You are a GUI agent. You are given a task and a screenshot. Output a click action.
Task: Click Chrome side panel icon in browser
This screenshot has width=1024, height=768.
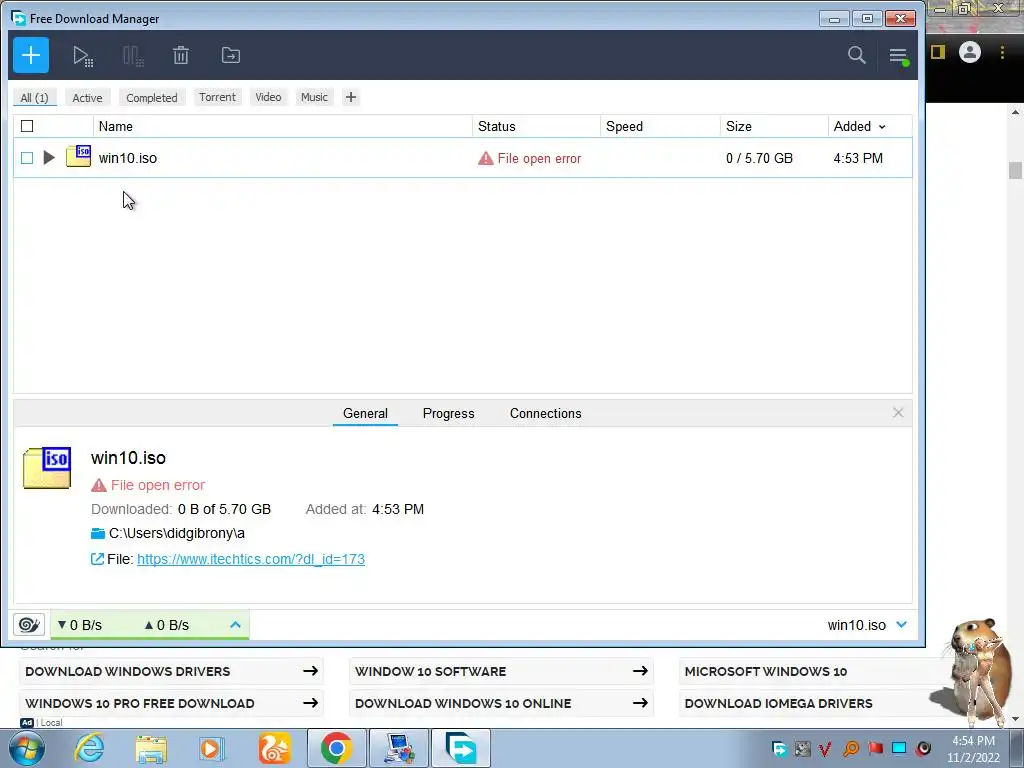coord(938,52)
